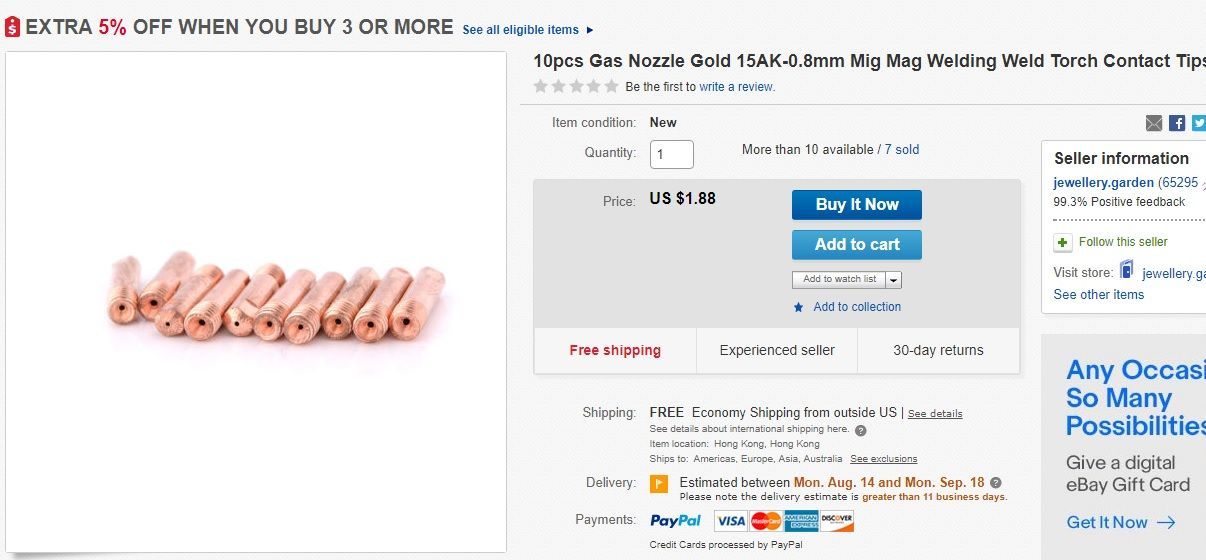The width and height of the screenshot is (1206, 560).
Task: Click See exclusions link
Action: pyautogui.click(x=883, y=459)
